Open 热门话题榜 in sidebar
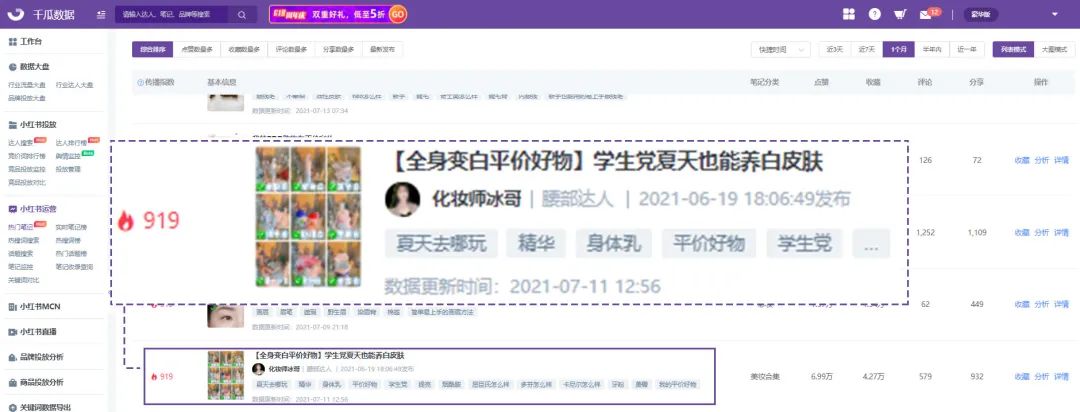1080x412 pixels. click(71, 254)
